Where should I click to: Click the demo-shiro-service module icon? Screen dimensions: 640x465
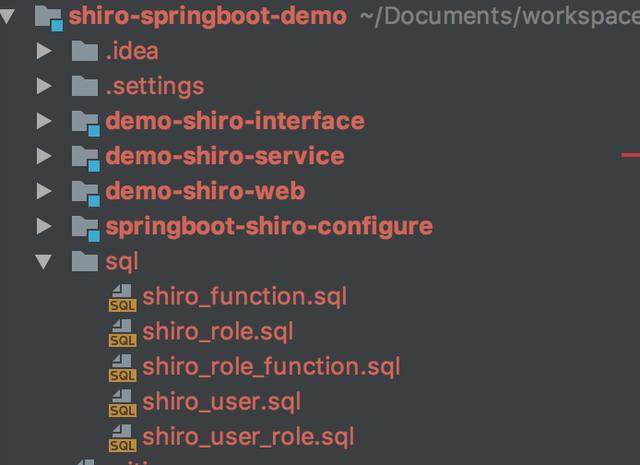[x=86, y=158]
